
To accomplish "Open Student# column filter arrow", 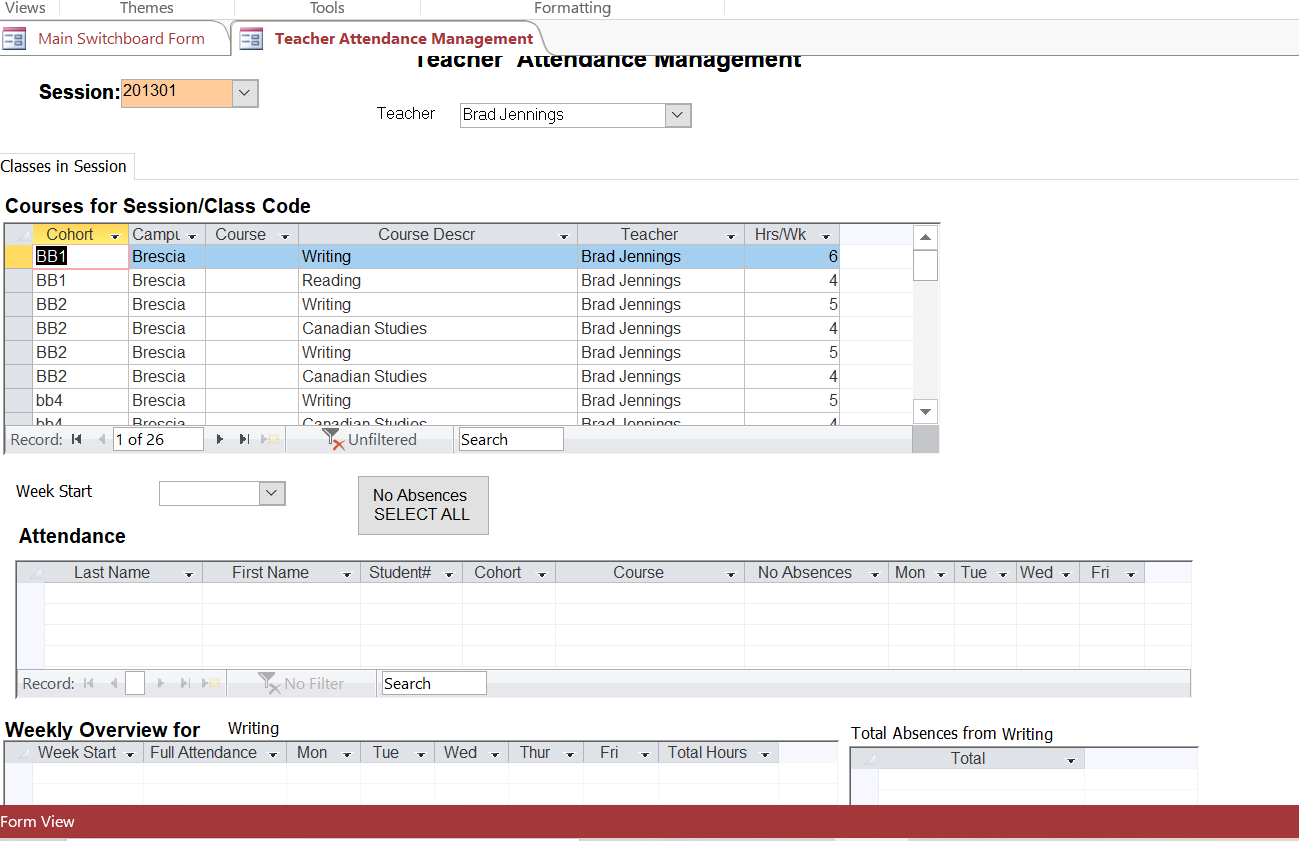I will [449, 574].
